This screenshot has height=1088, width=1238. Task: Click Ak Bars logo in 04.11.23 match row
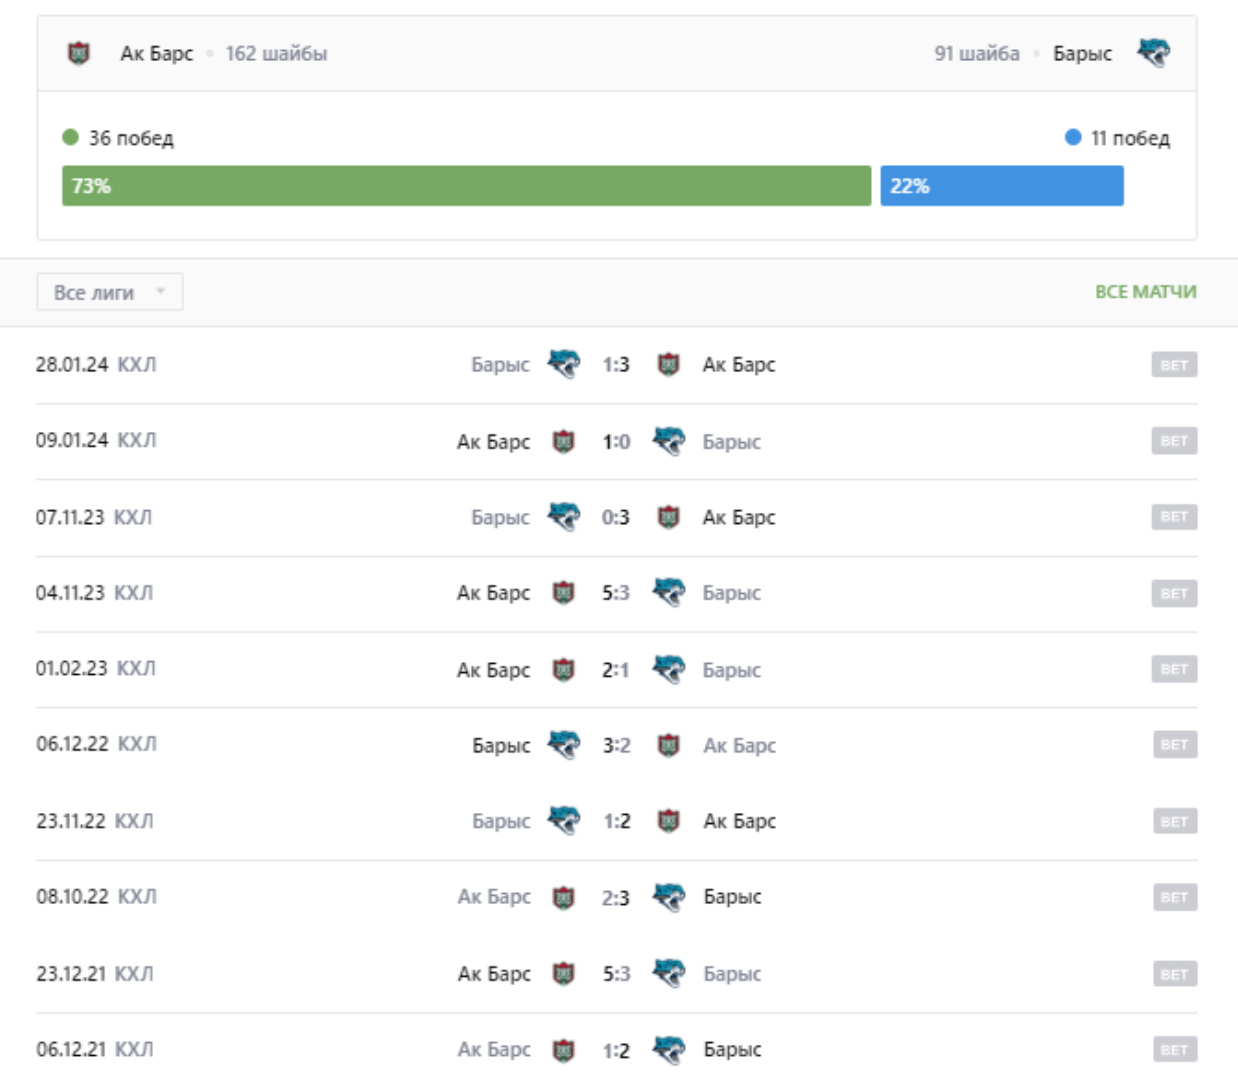coord(564,593)
